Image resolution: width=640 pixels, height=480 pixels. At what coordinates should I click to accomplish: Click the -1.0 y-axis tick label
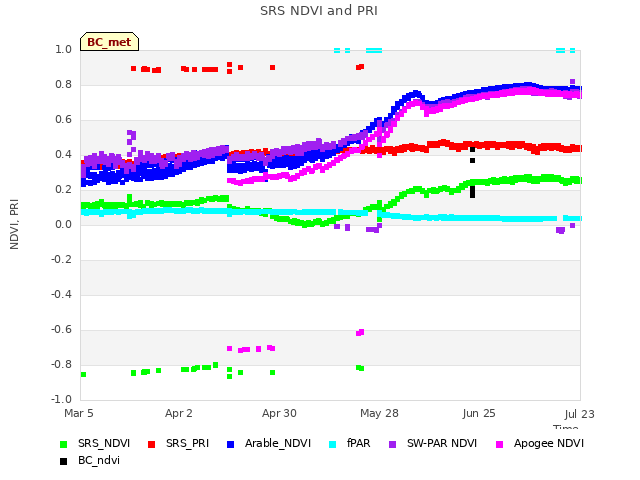(61, 400)
